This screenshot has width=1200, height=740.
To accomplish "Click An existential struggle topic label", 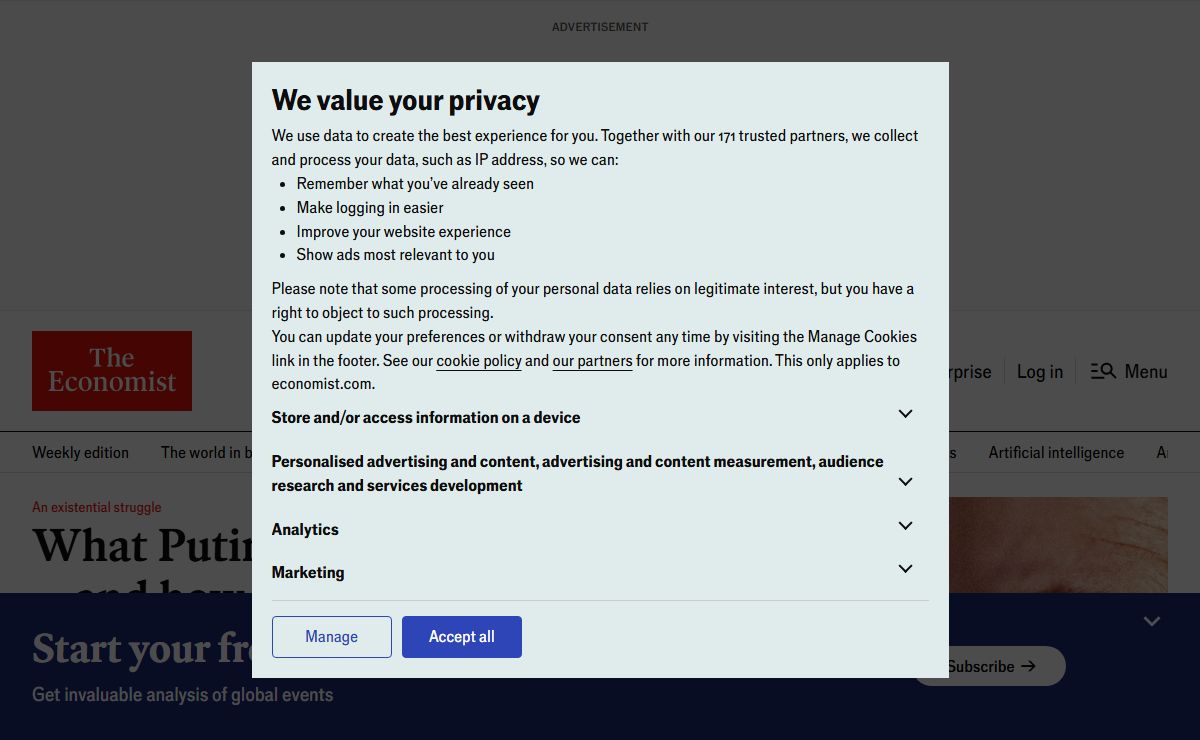I will point(96,507).
